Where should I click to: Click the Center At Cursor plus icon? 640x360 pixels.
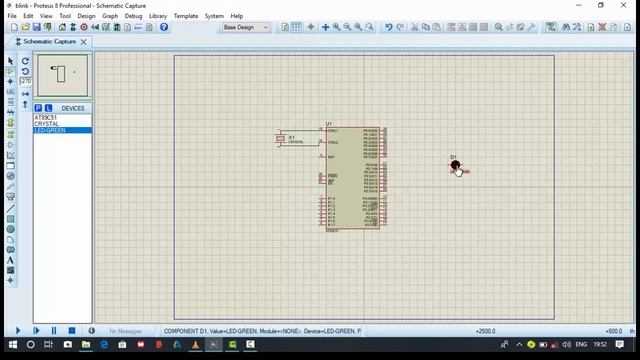[325, 27]
